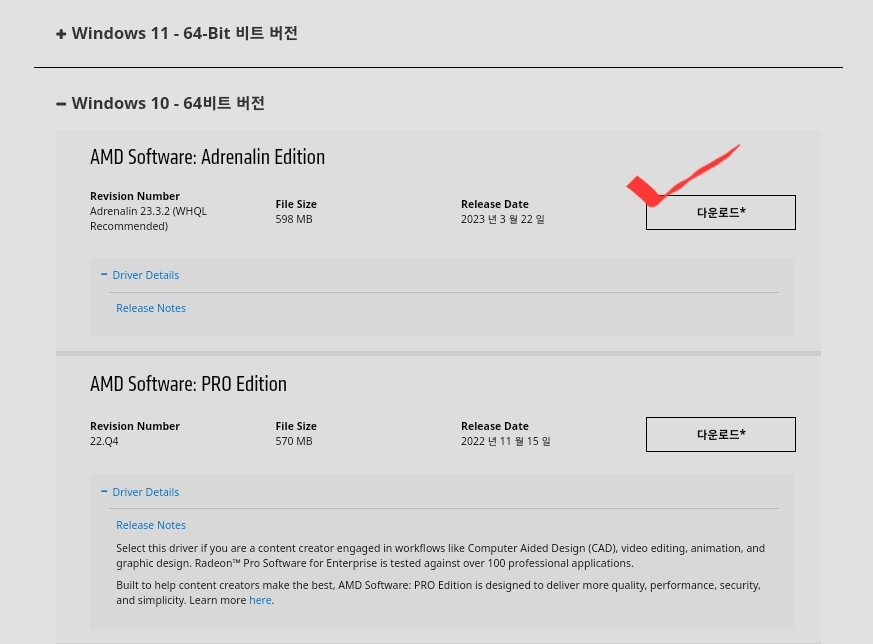
Task: Select the 'AMD Software: PRO Edition' heading
Action: point(188,384)
